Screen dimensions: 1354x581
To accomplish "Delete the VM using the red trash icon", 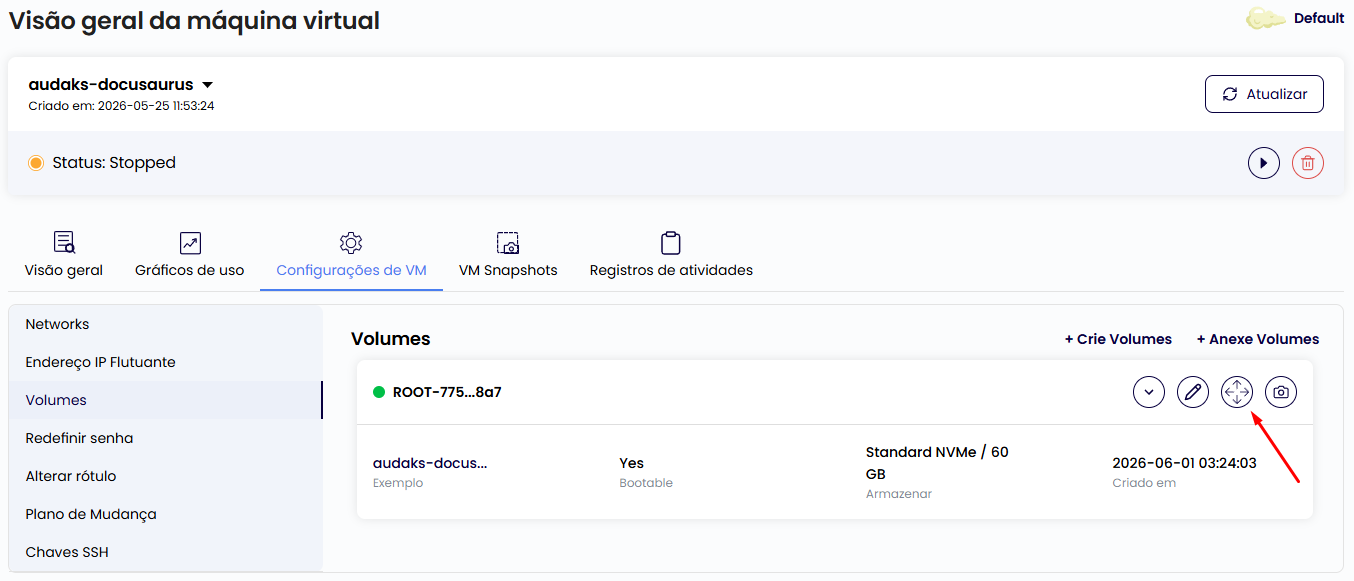I will click(1308, 163).
